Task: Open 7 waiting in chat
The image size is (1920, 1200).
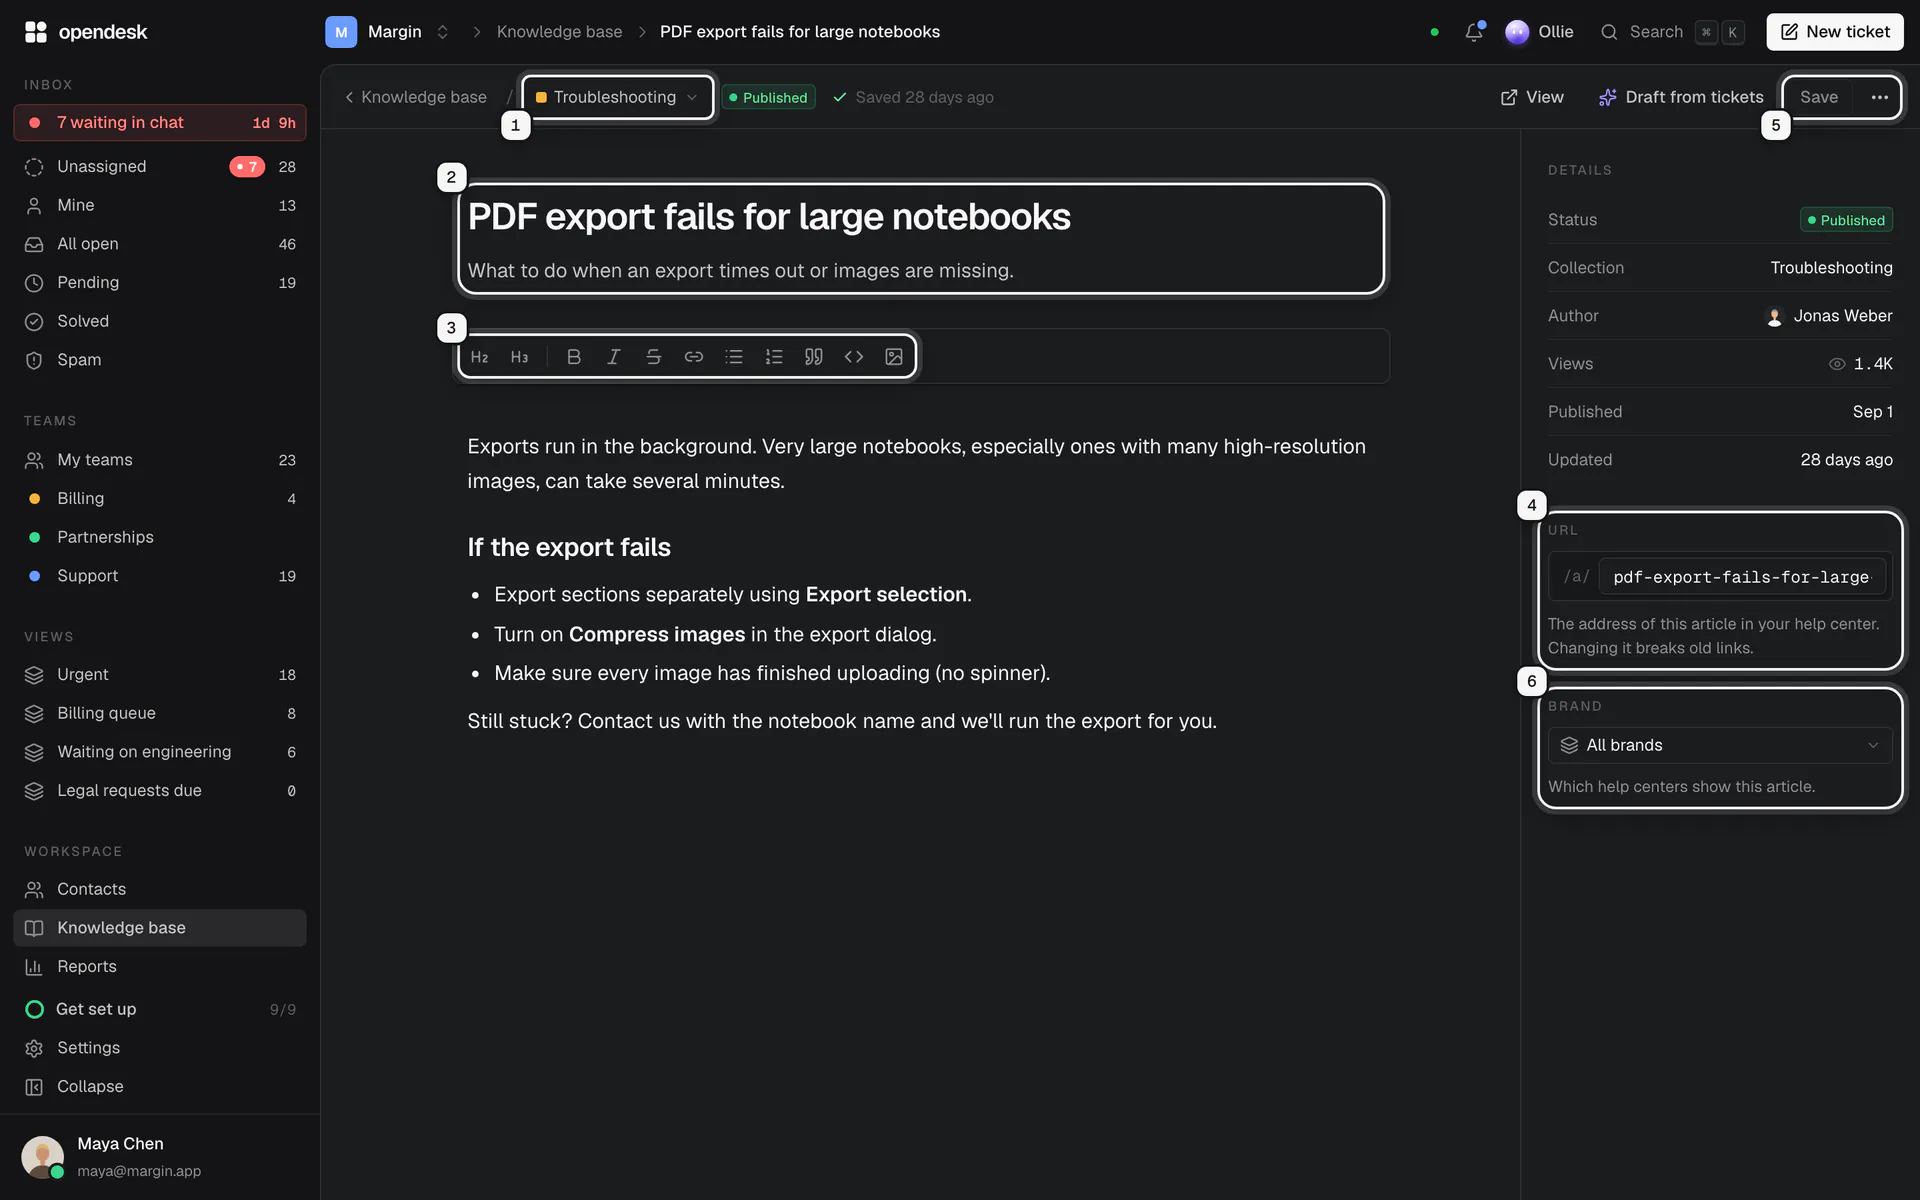Action: [160, 123]
